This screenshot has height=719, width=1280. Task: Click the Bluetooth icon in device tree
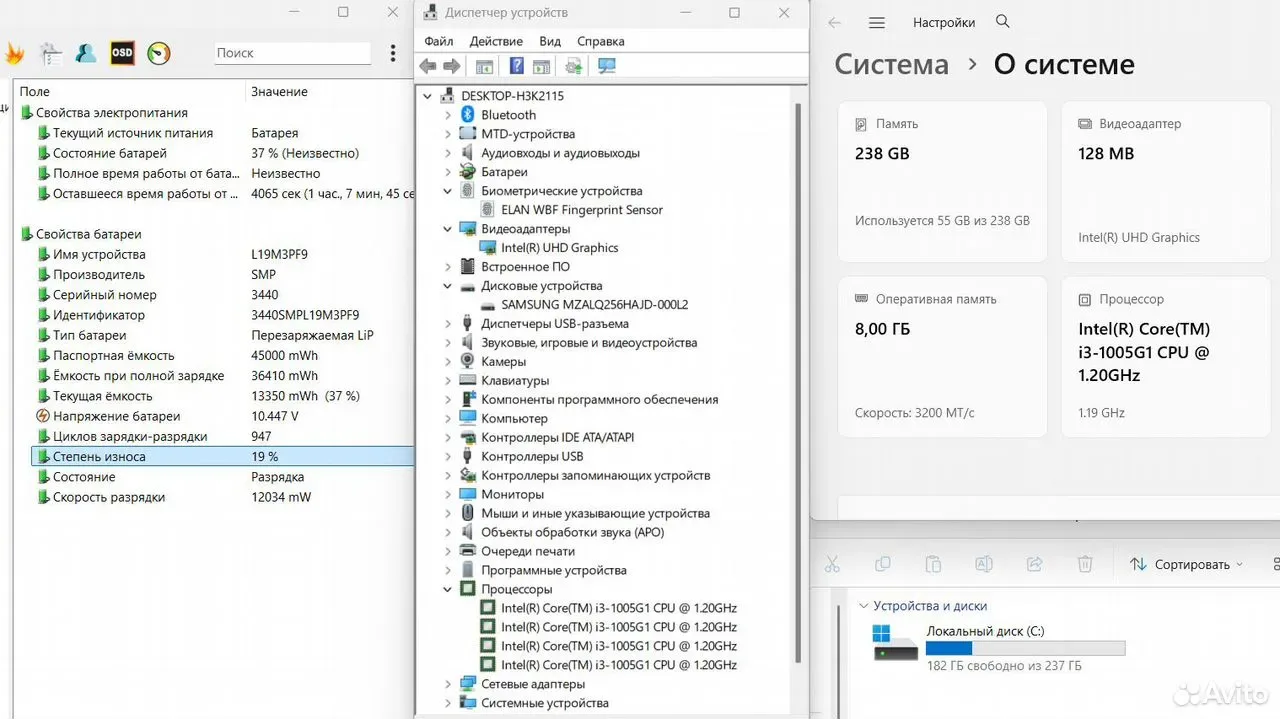(467, 115)
